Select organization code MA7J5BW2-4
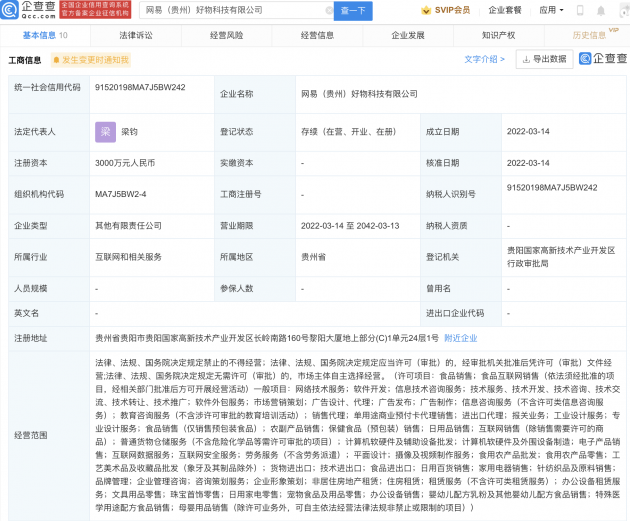Image resolution: width=630 pixels, height=521 pixels. pyautogui.click(x=121, y=194)
